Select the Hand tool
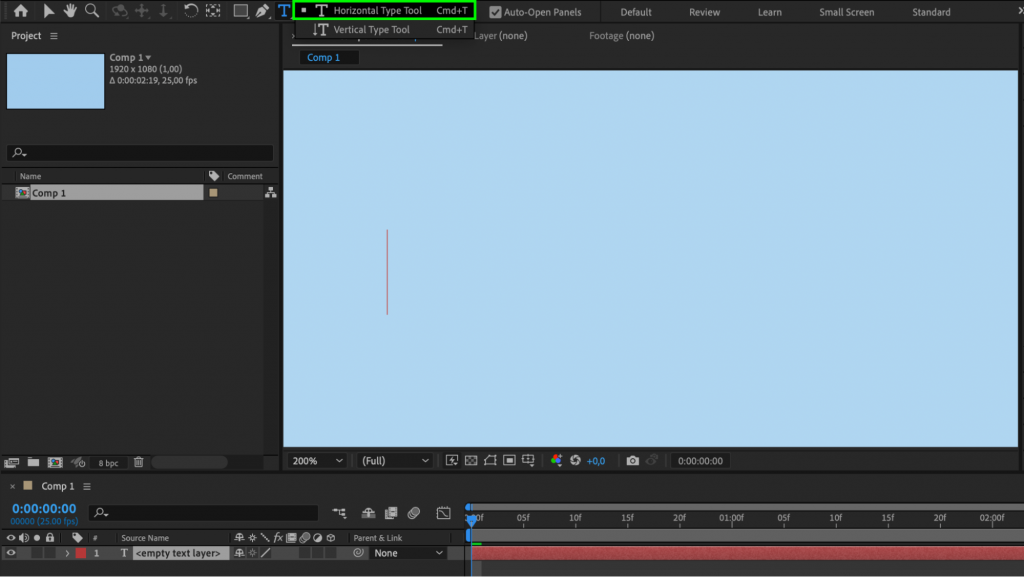 [x=69, y=12]
